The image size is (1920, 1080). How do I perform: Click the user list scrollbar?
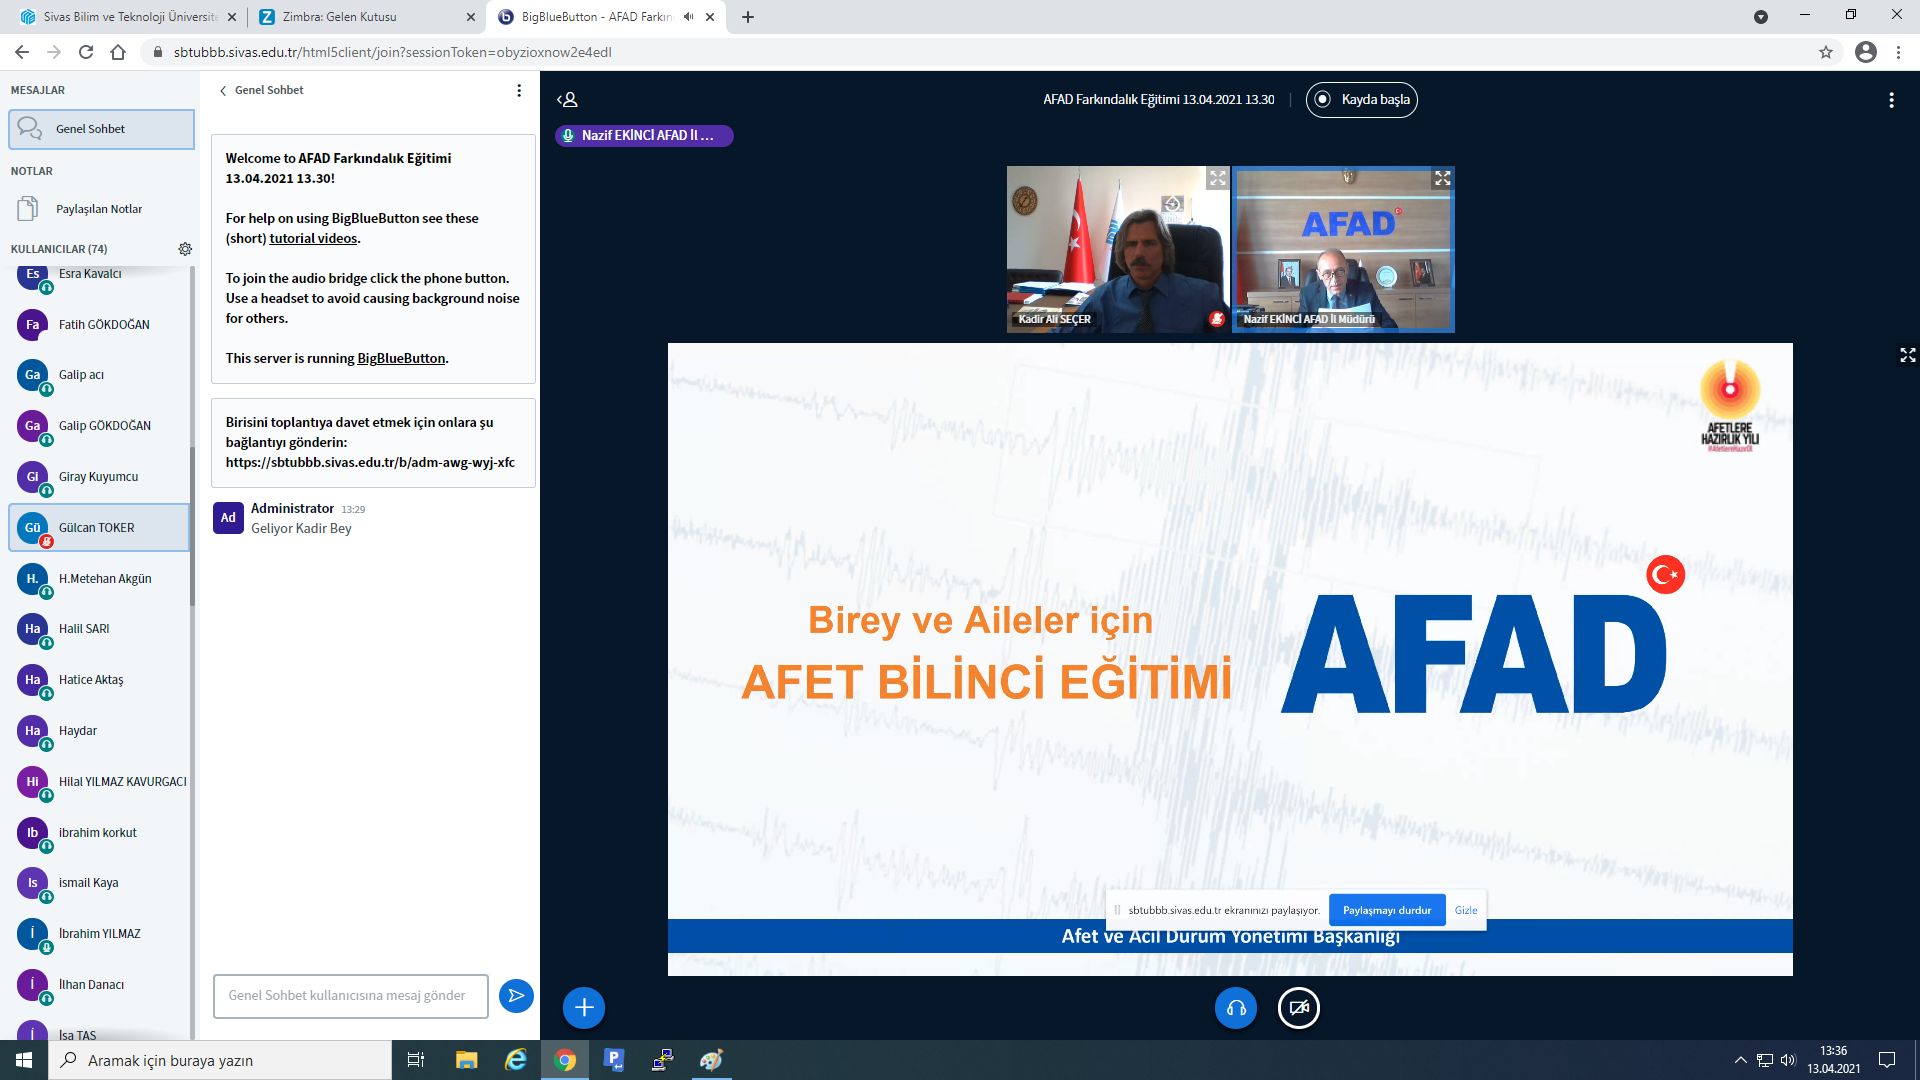192,525
